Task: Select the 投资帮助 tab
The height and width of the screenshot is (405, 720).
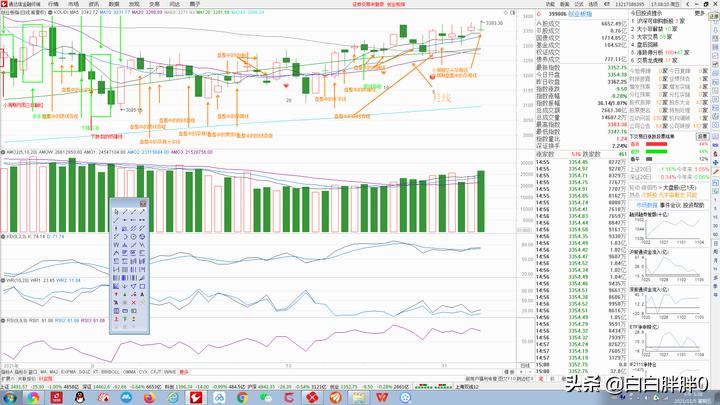Action: pyautogui.click(x=693, y=205)
